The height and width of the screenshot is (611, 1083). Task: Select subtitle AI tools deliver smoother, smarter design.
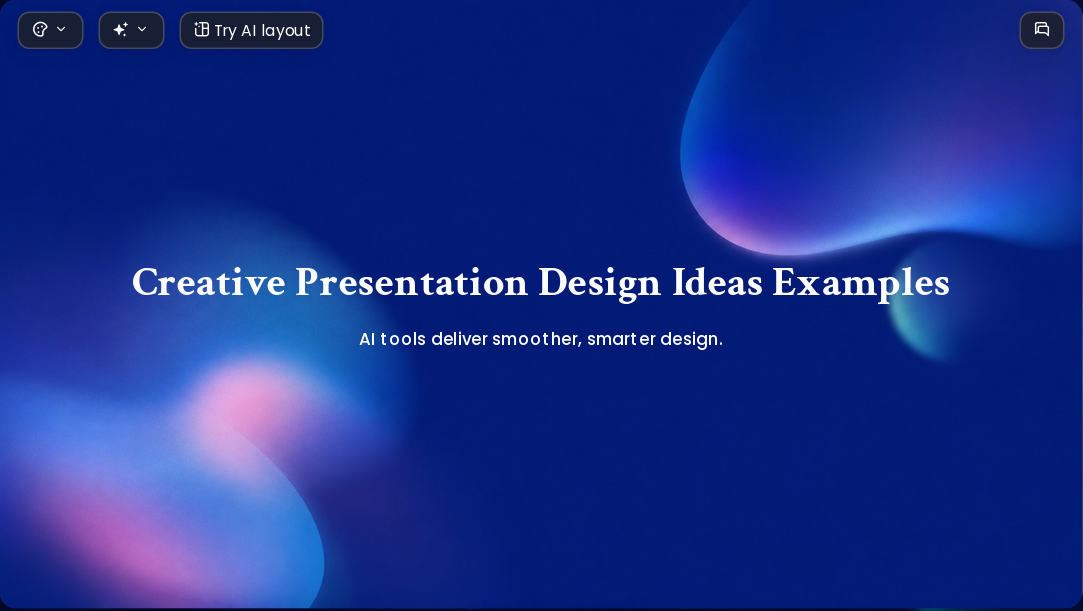[541, 339]
